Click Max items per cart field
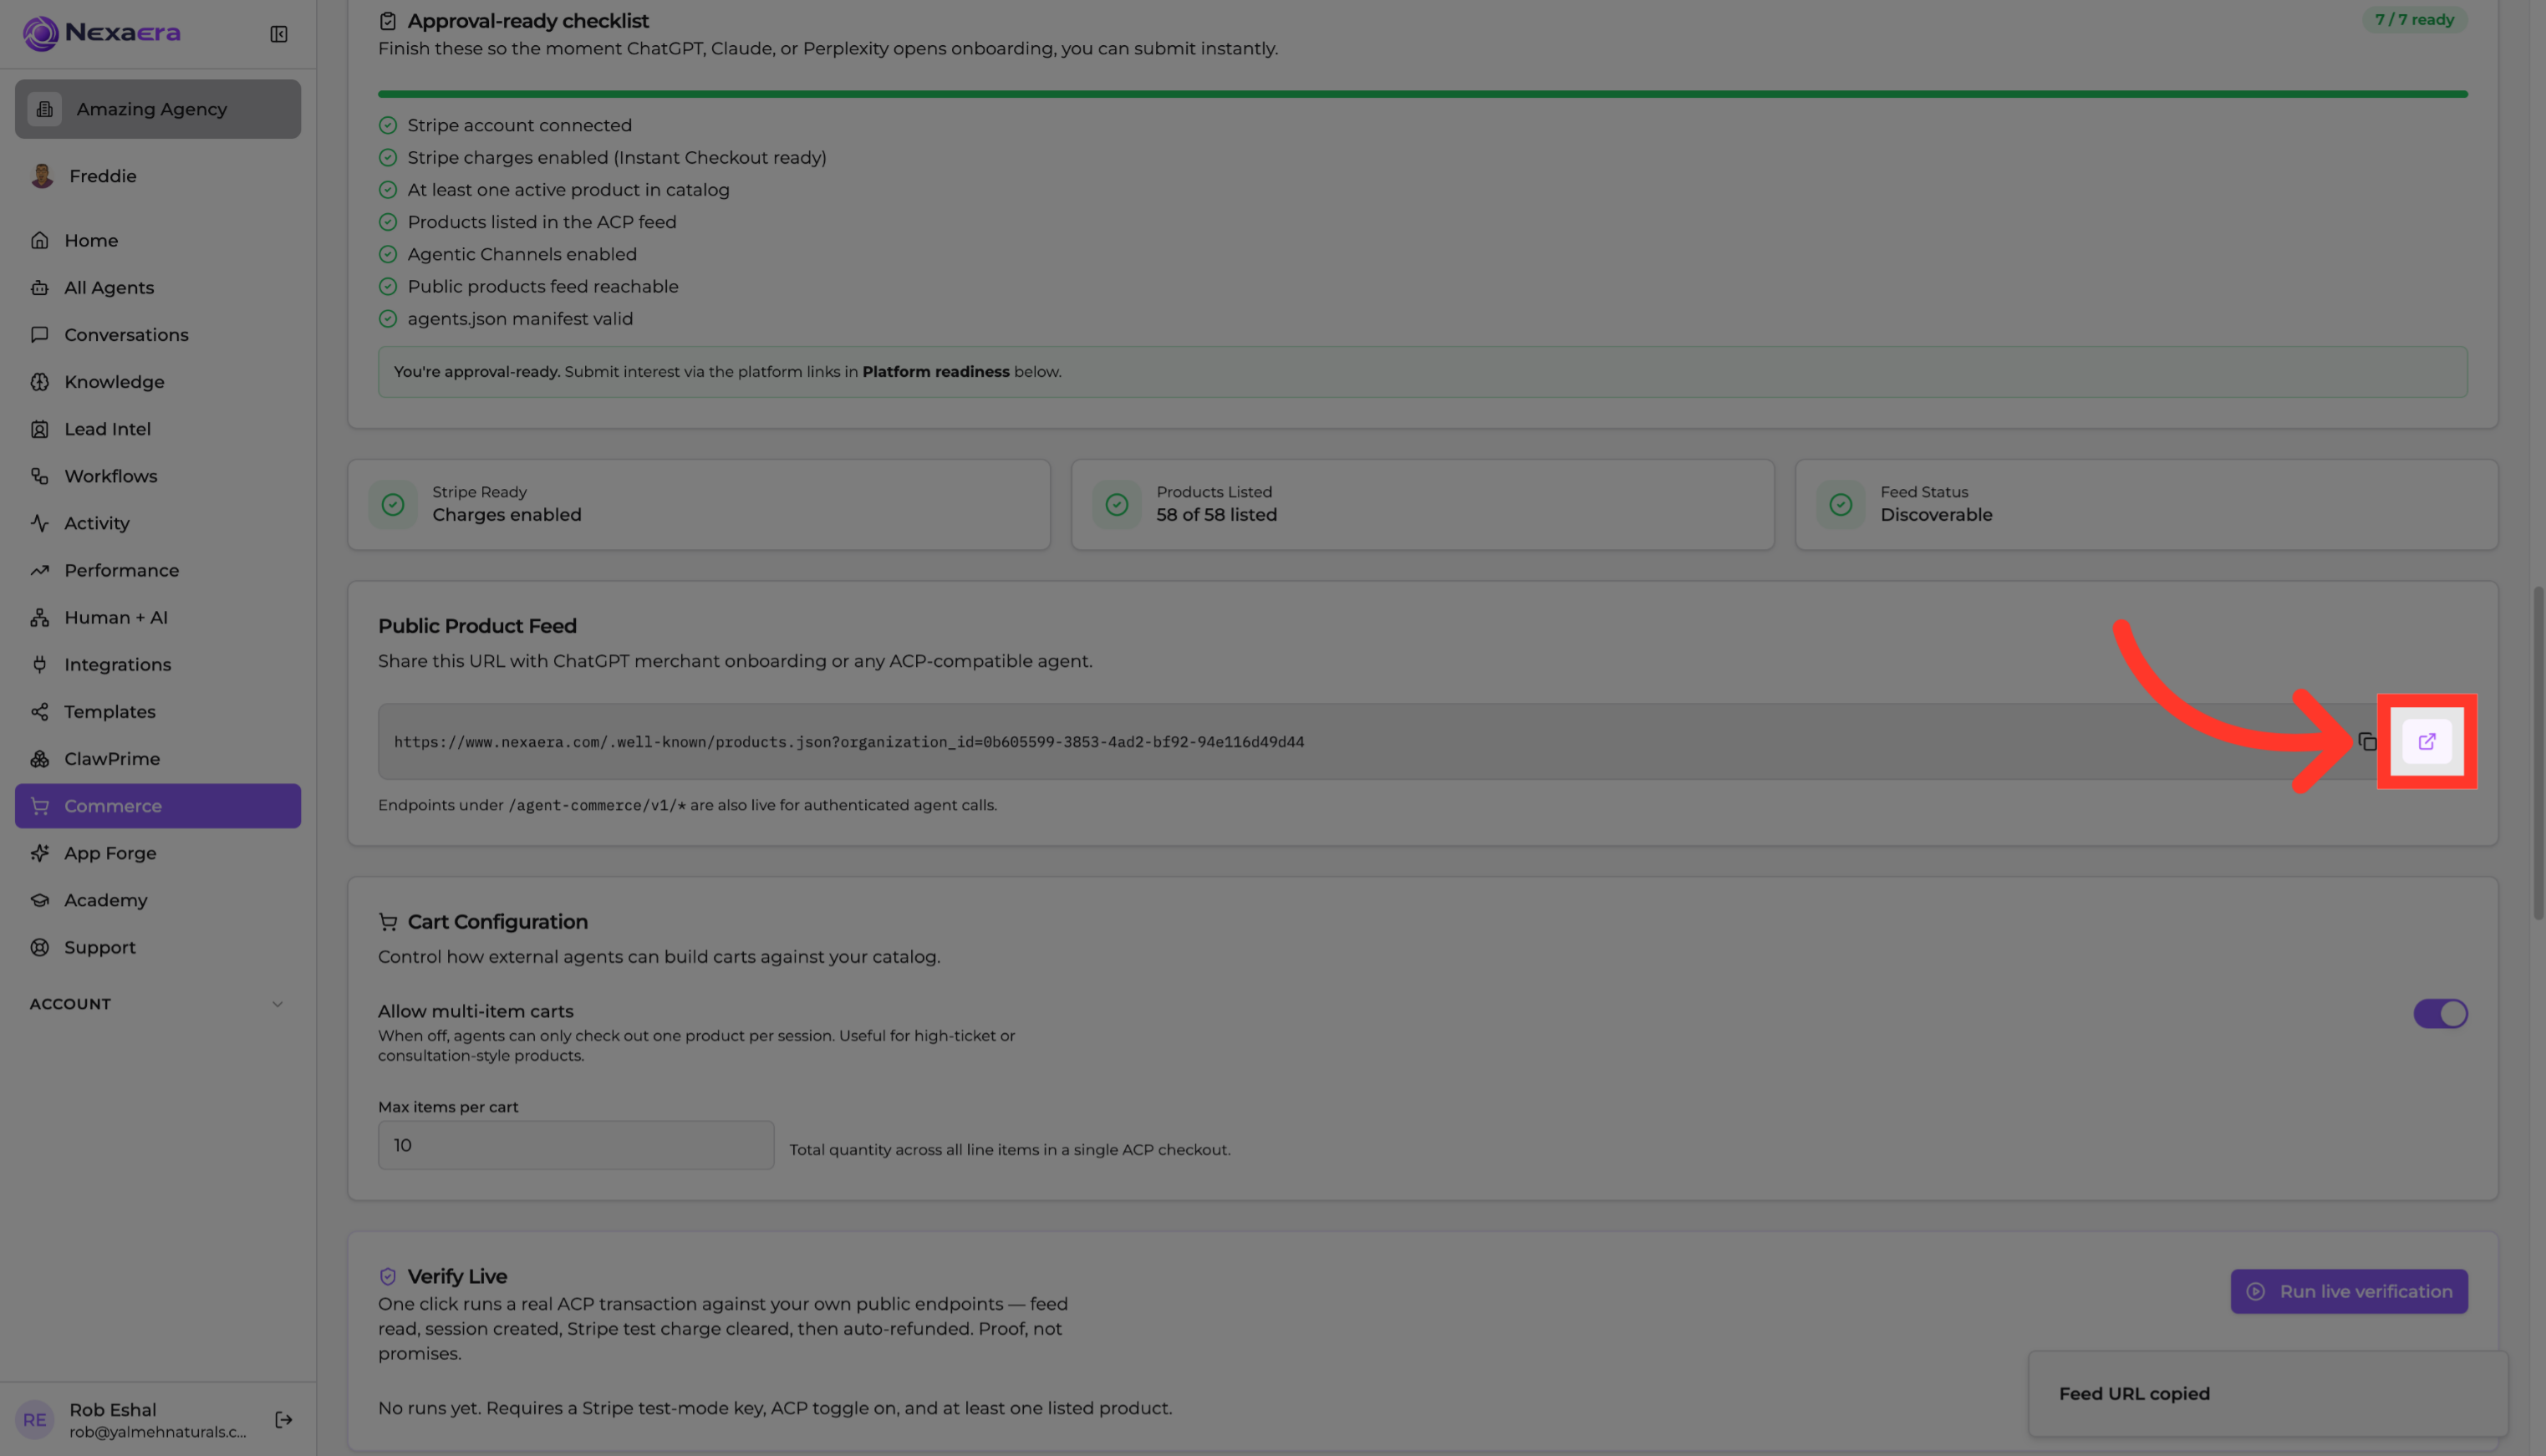Viewport: 2546px width, 1456px height. point(576,1145)
